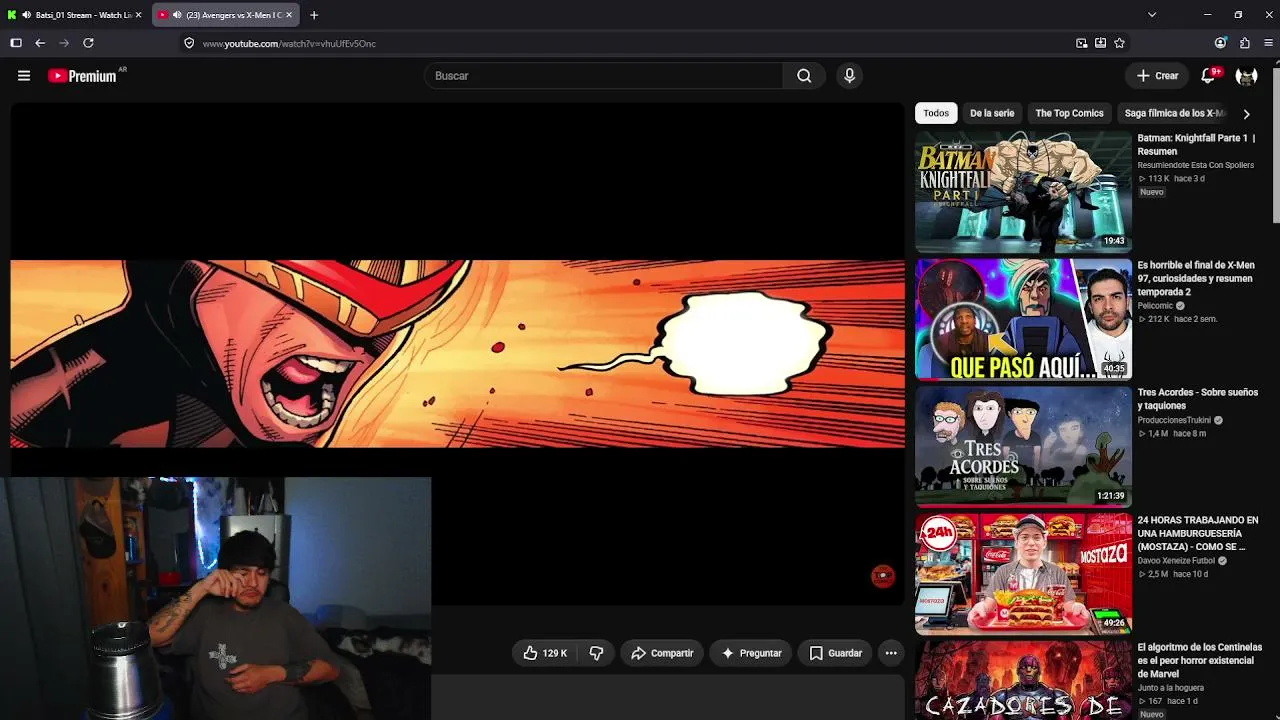Close the Batsi_01 Stream tab
The height and width of the screenshot is (720, 1280).
point(139,15)
